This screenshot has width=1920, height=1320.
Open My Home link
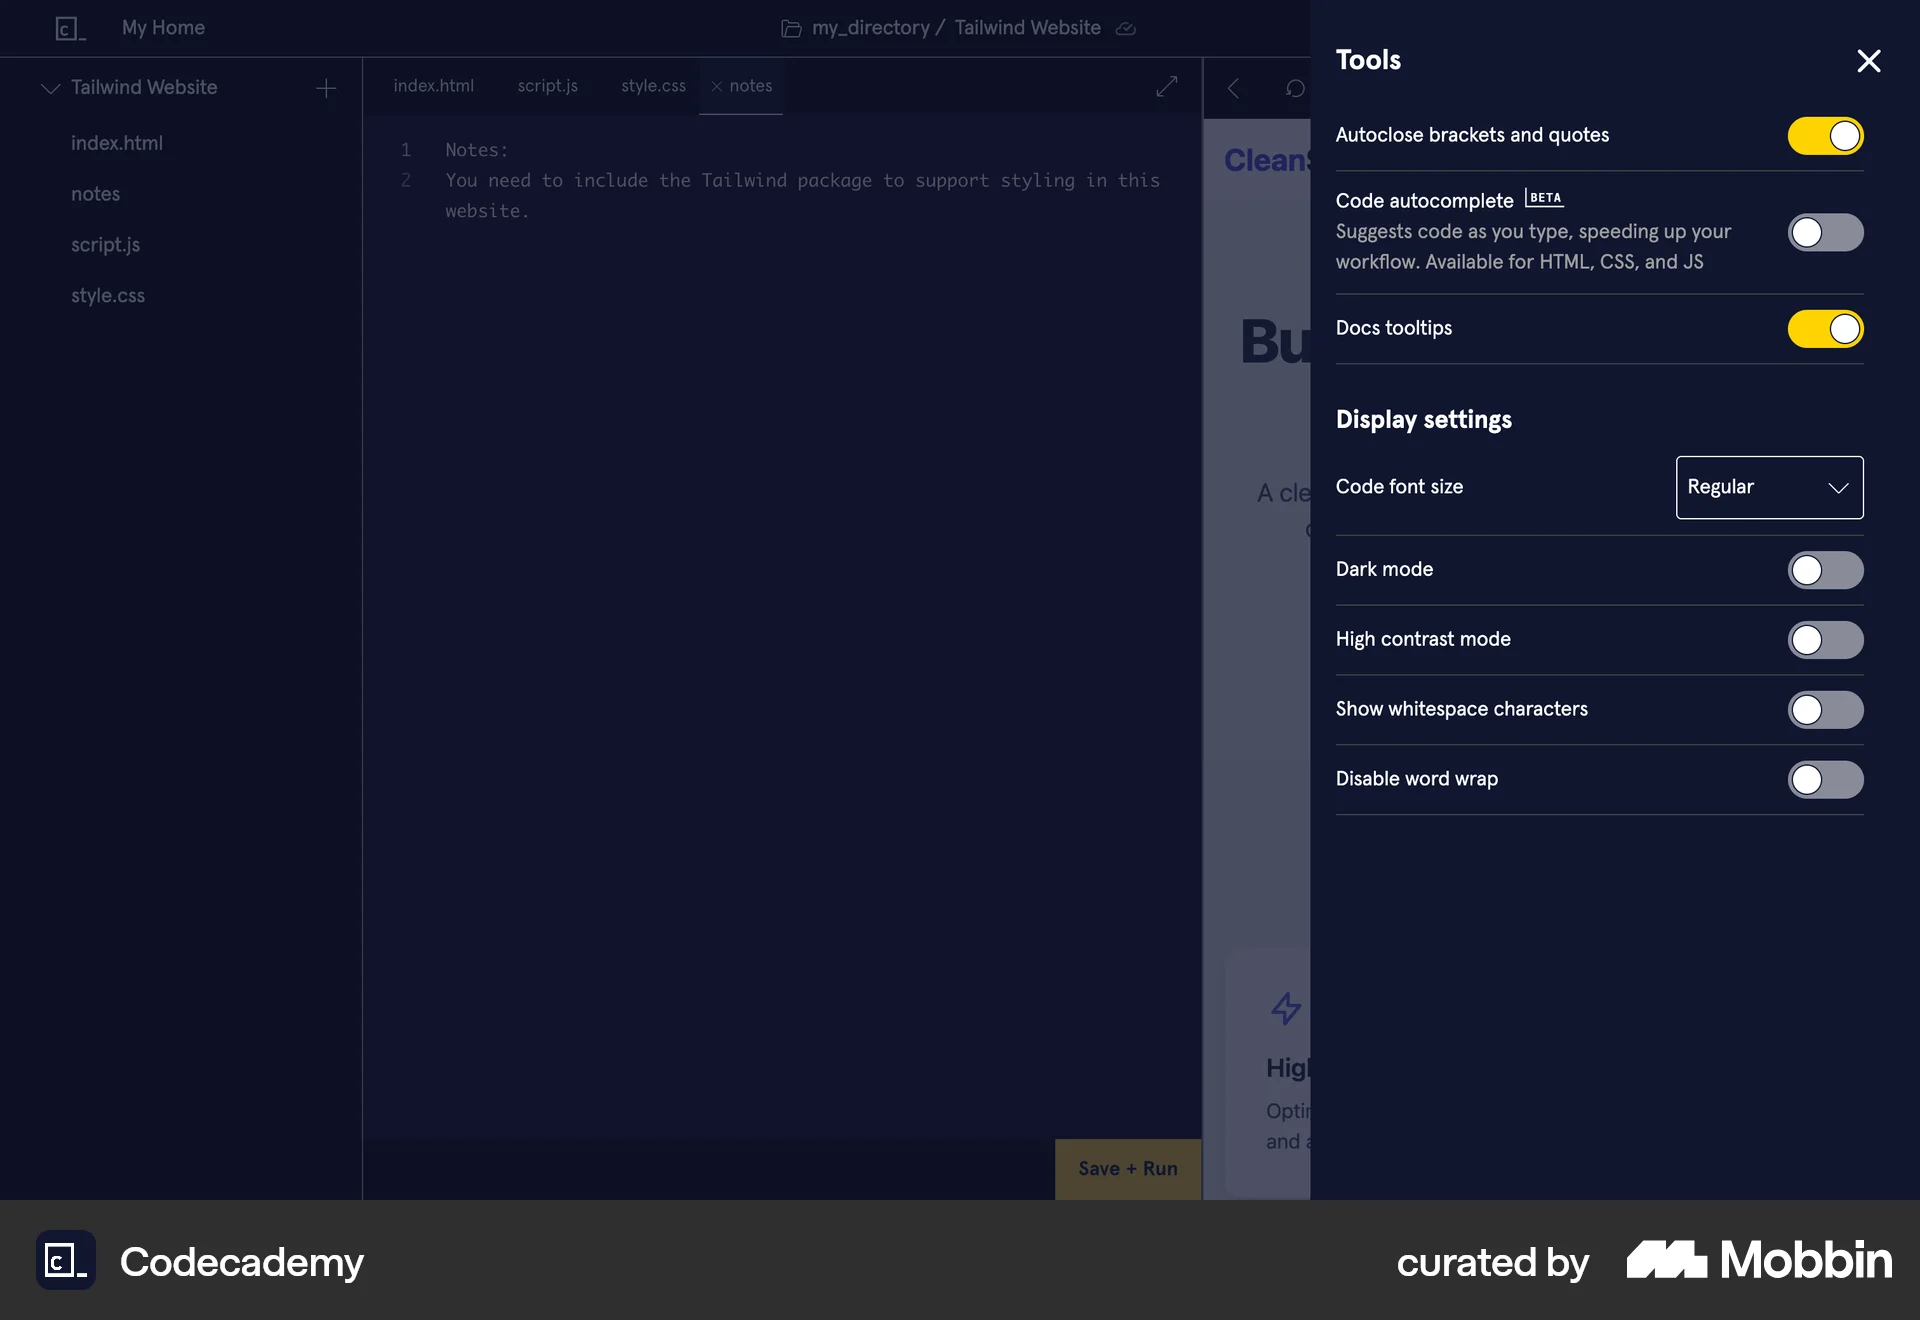162,28
